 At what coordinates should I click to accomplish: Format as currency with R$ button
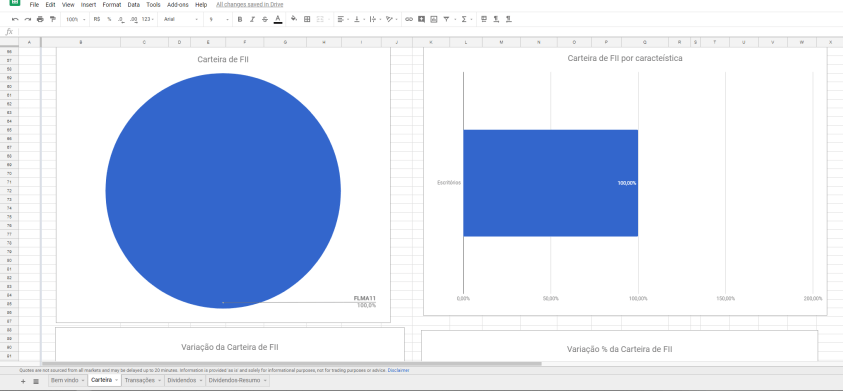coord(97,19)
